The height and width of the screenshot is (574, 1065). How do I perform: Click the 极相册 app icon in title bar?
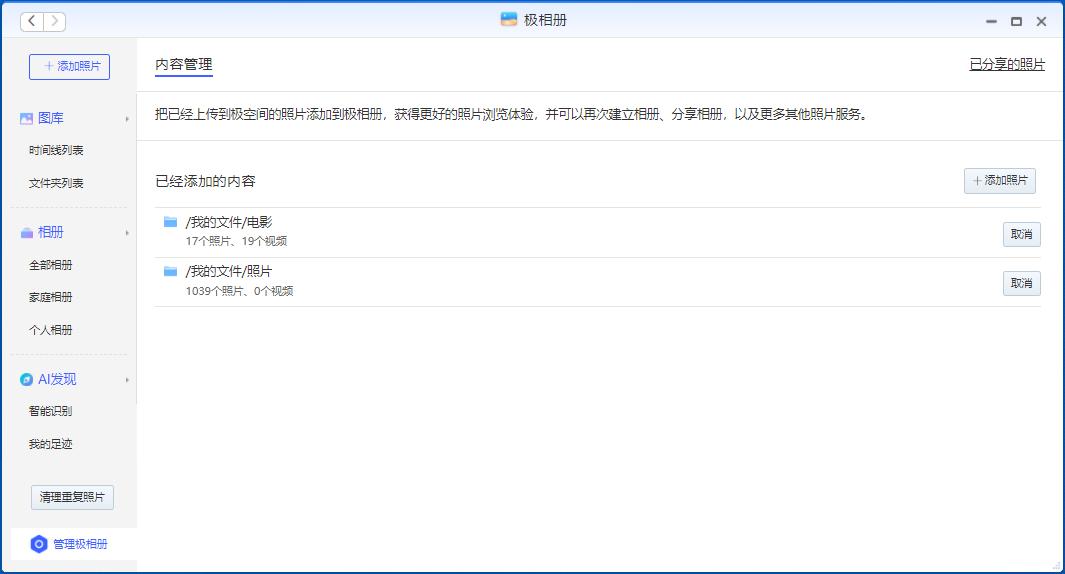pyautogui.click(x=509, y=20)
